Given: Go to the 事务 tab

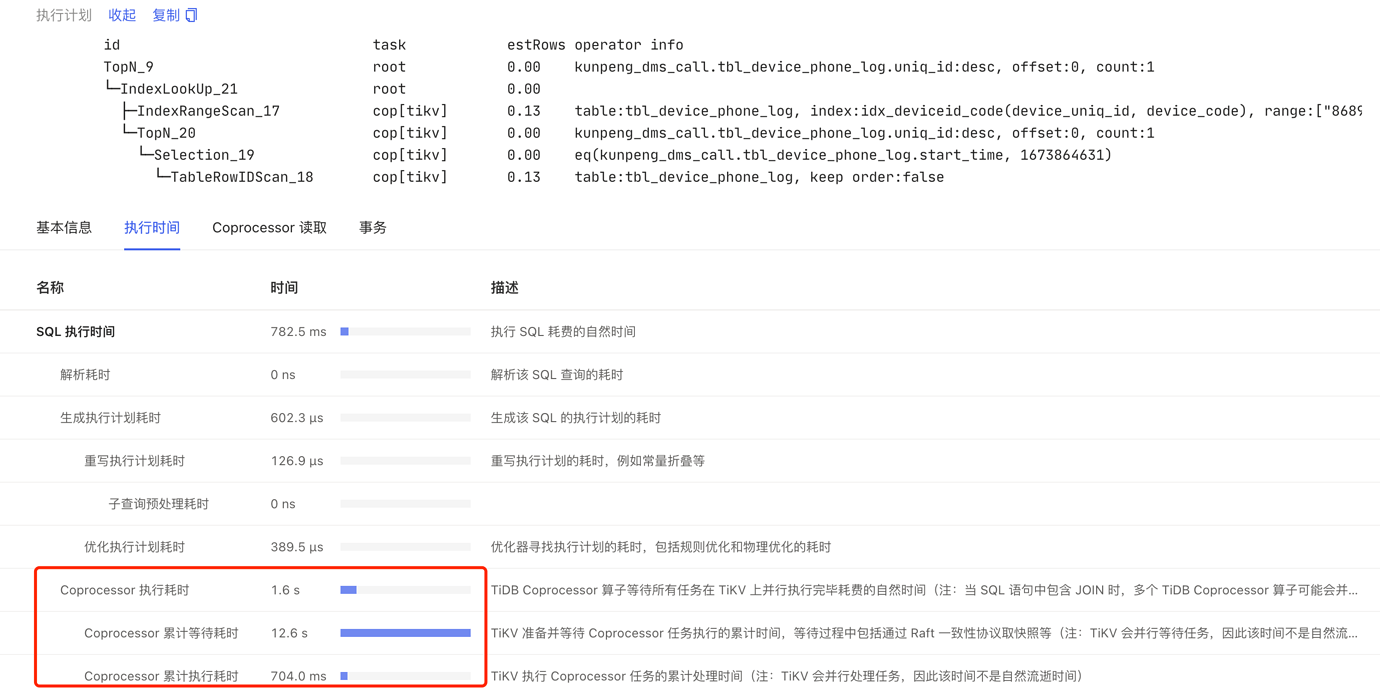Looking at the screenshot, I should pyautogui.click(x=372, y=227).
